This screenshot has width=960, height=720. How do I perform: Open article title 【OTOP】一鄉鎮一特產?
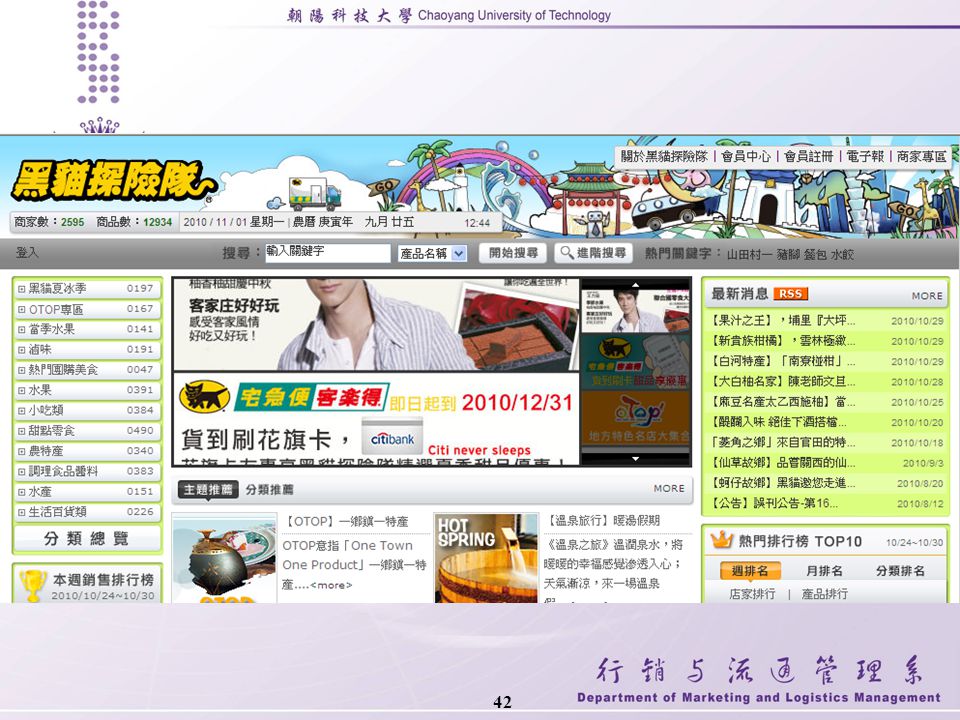tap(345, 522)
